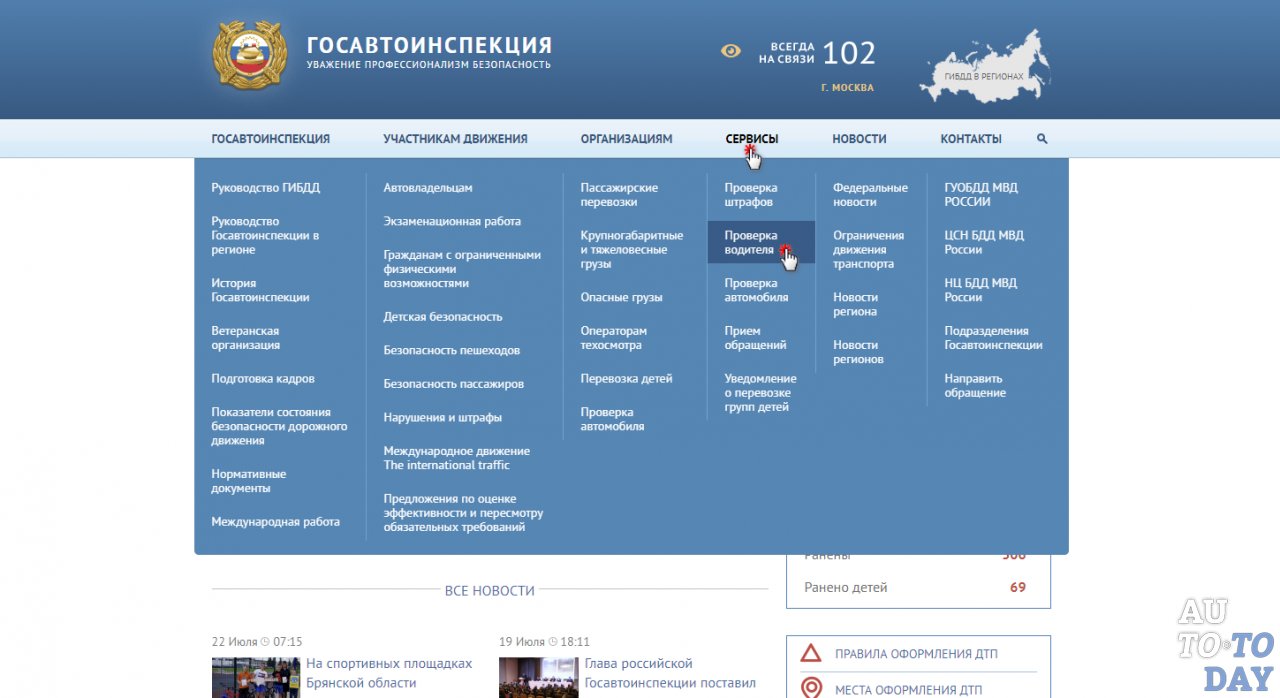Go to Руководство ГИБДД
The width and height of the screenshot is (1280, 698).
click(x=266, y=188)
